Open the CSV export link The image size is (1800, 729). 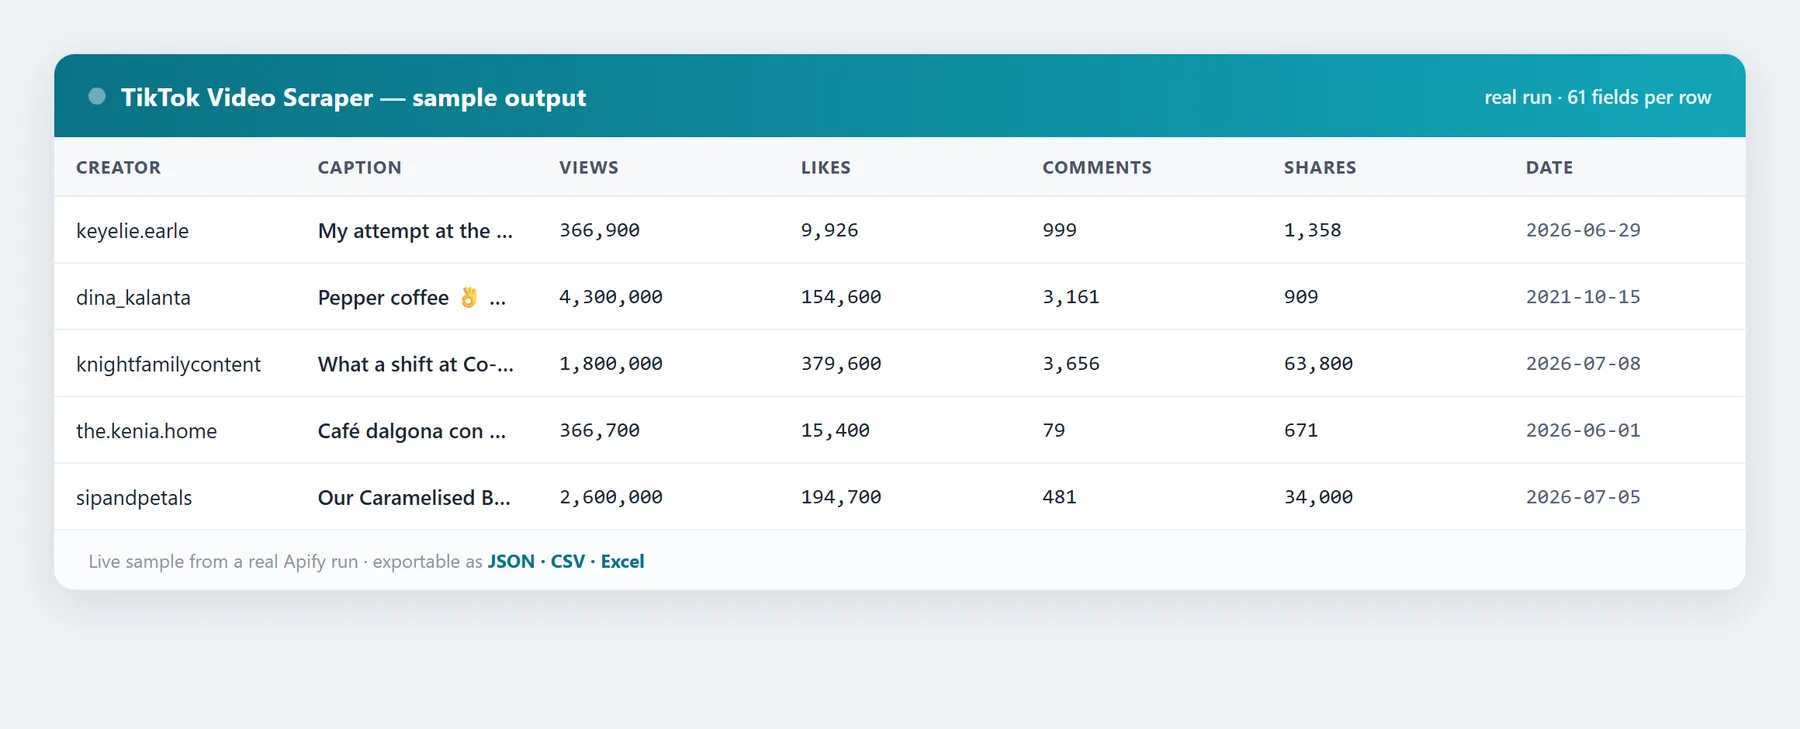(x=568, y=561)
